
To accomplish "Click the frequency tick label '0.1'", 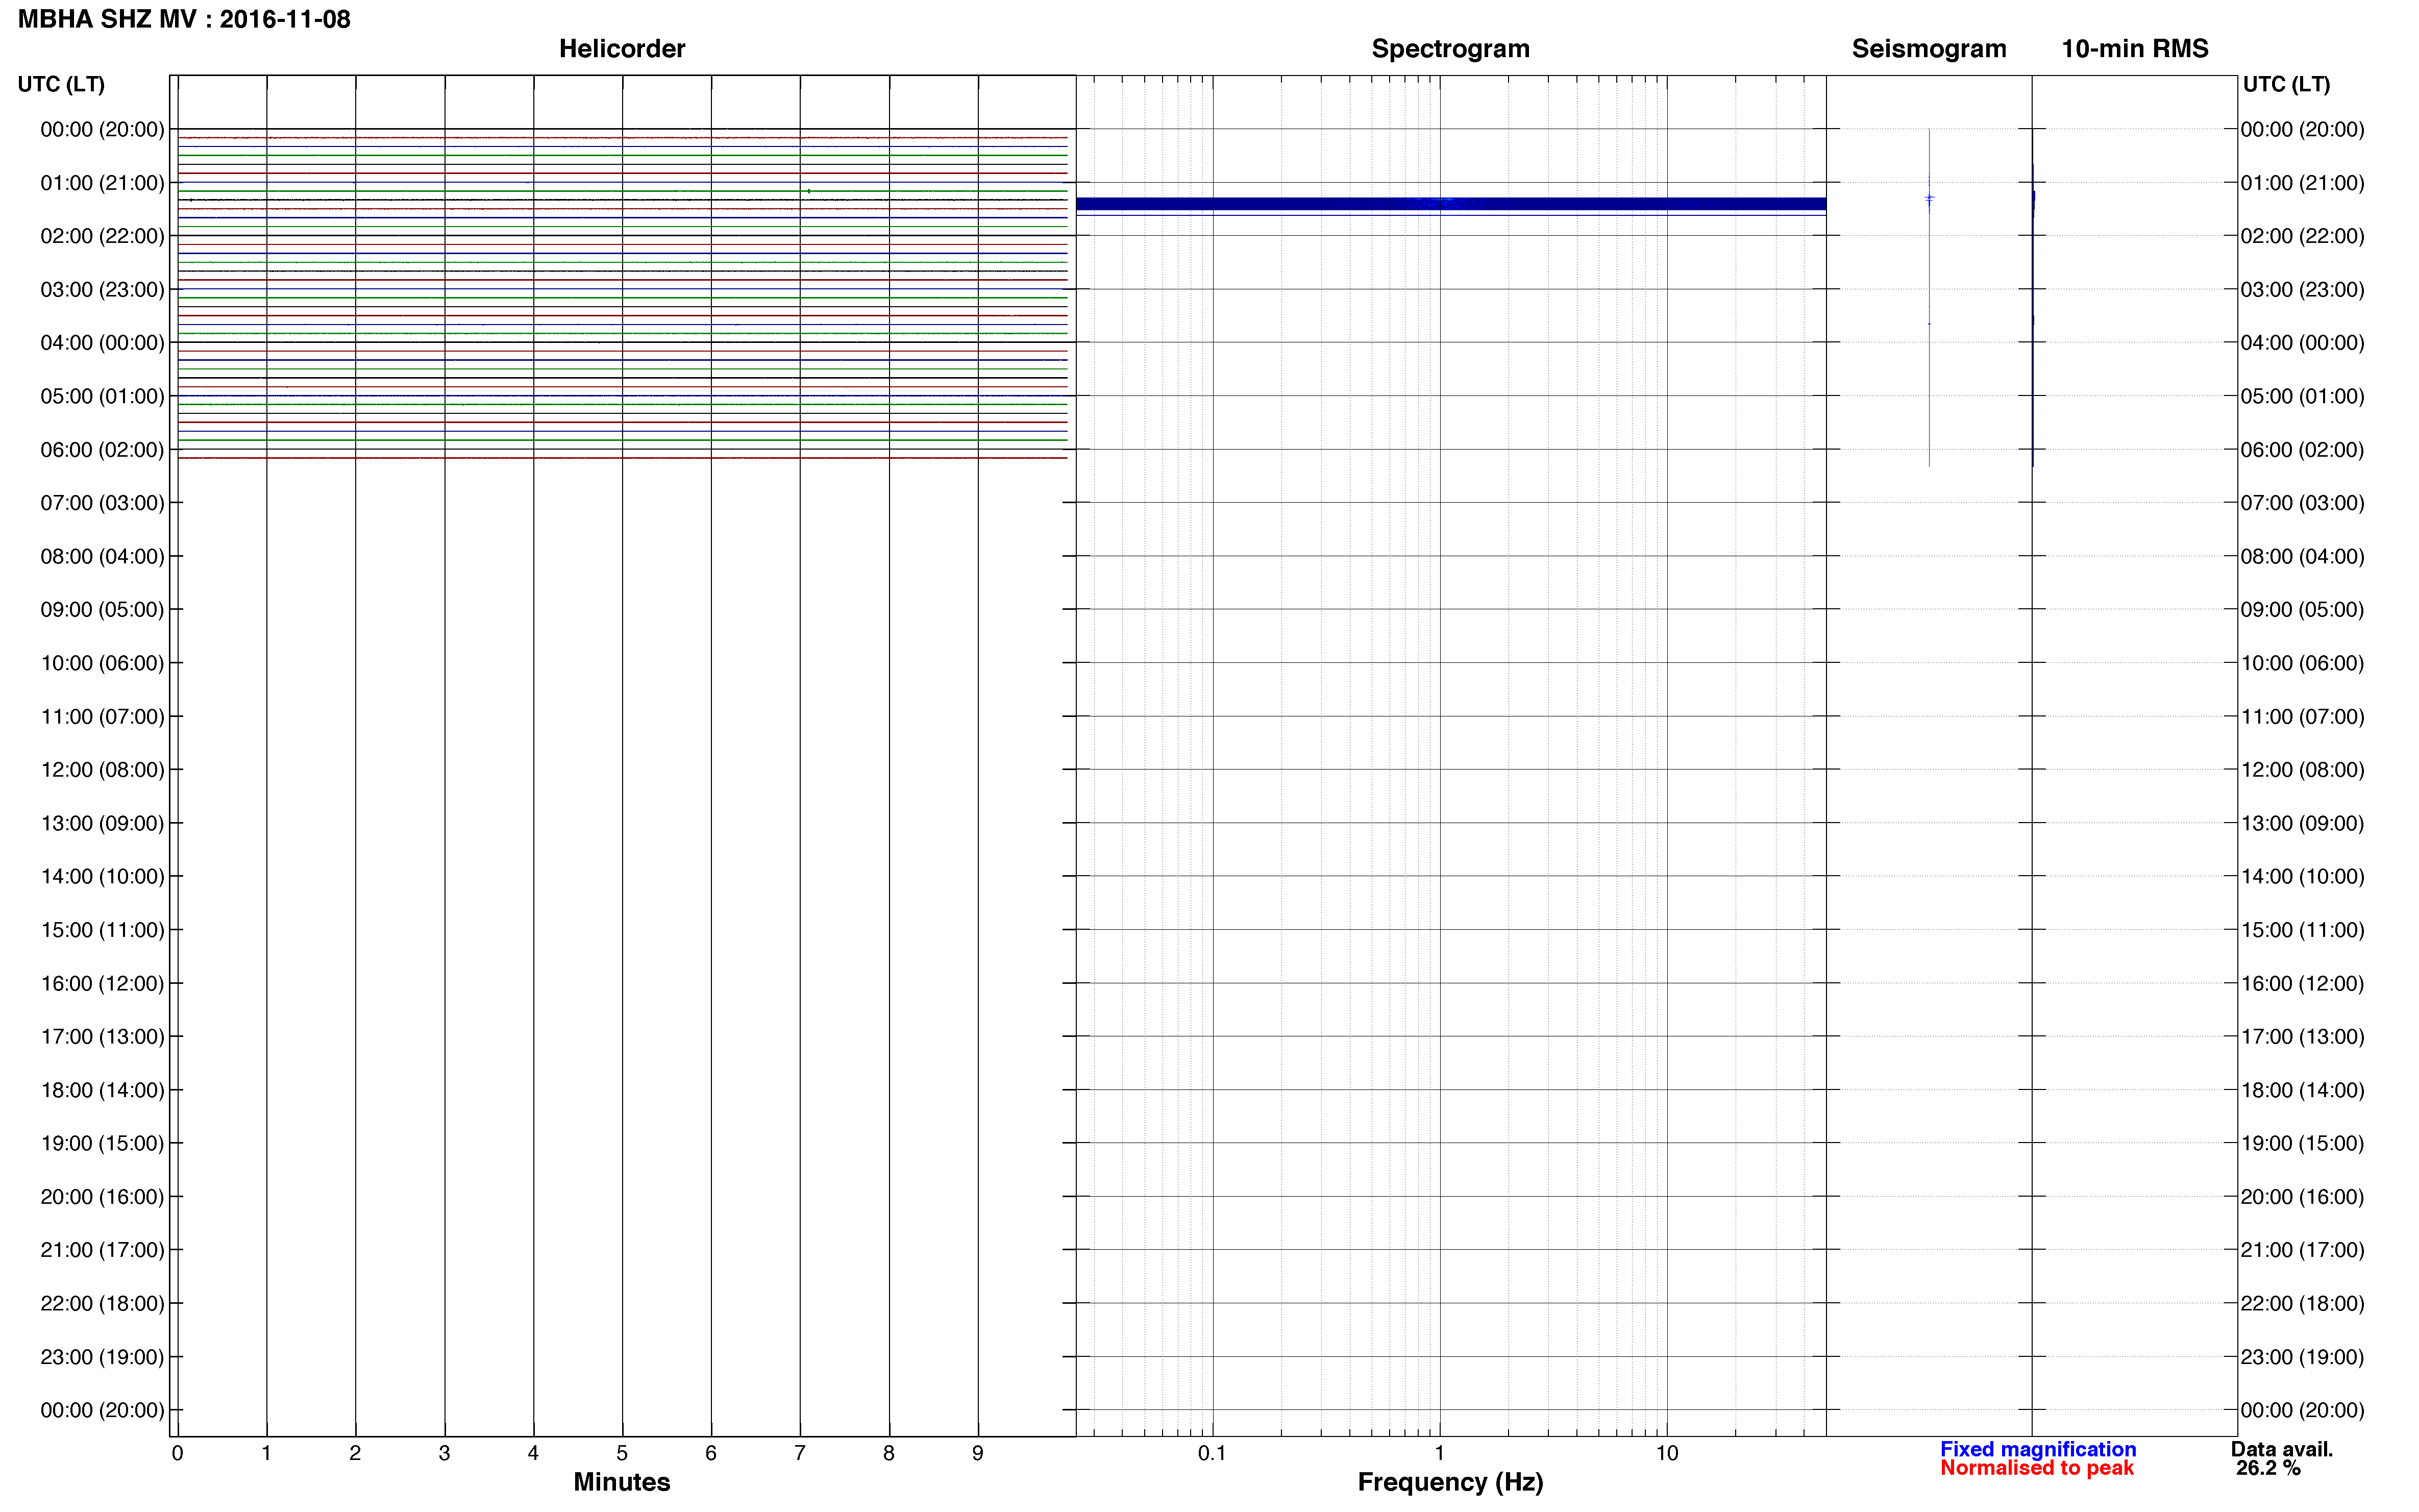I will [1212, 1454].
